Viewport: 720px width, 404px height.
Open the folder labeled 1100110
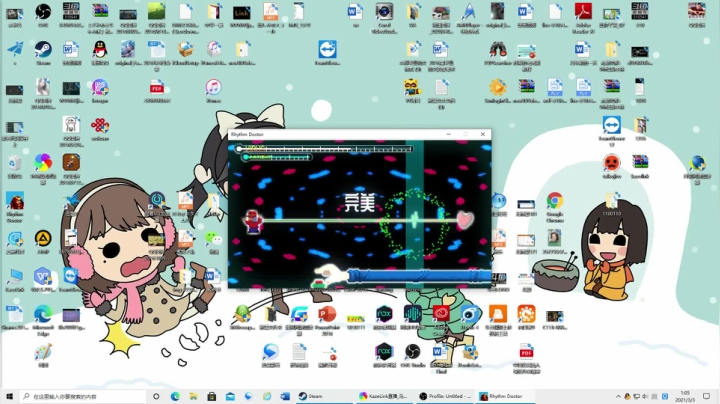point(612,202)
